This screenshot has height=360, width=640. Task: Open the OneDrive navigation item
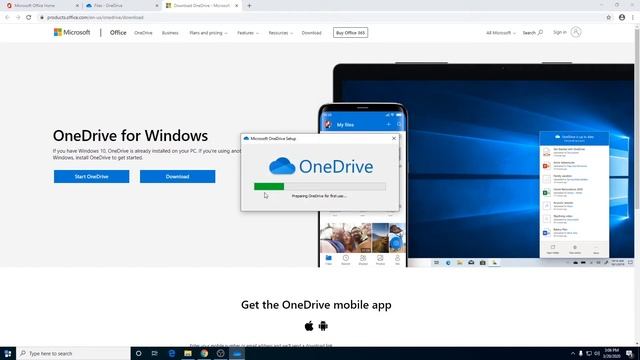[x=143, y=33]
